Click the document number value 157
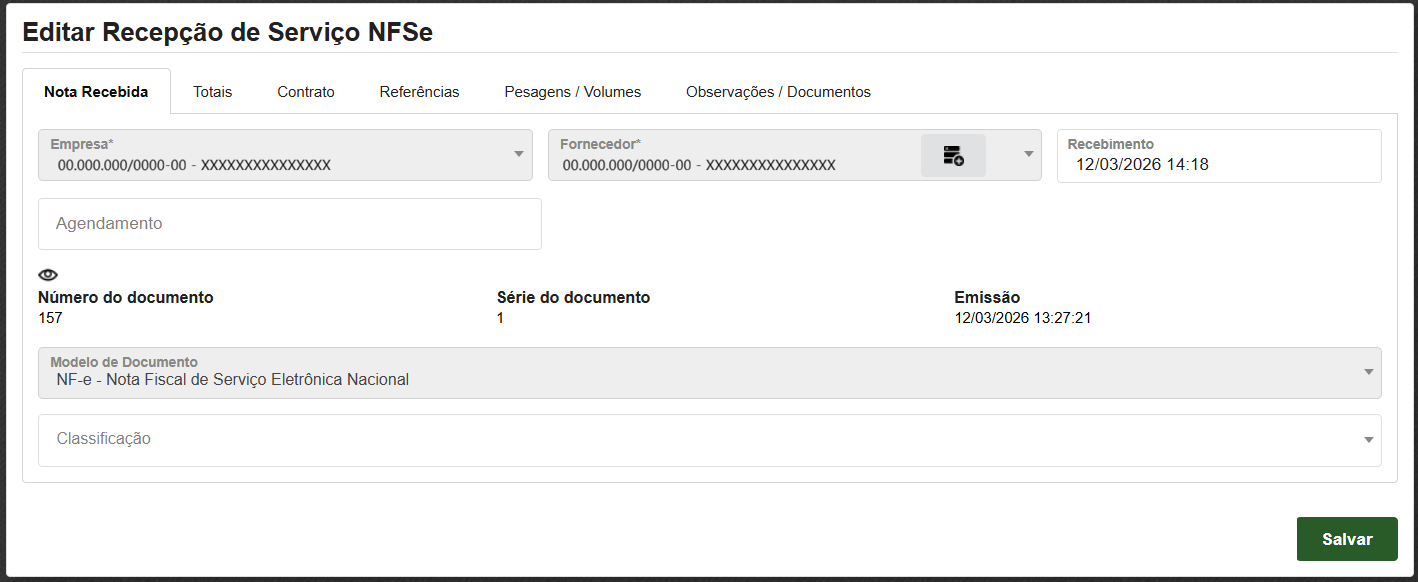This screenshot has width=1418, height=582. point(50,318)
